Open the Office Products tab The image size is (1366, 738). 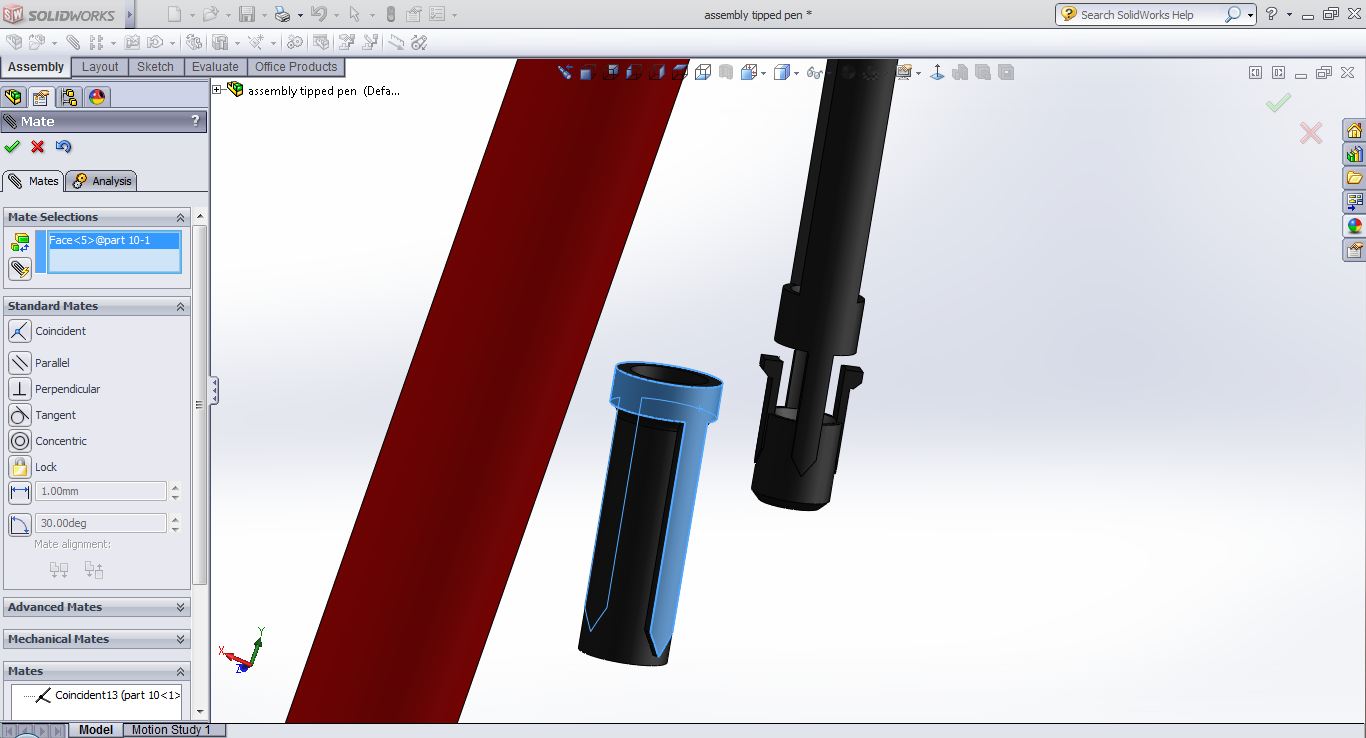click(x=296, y=67)
